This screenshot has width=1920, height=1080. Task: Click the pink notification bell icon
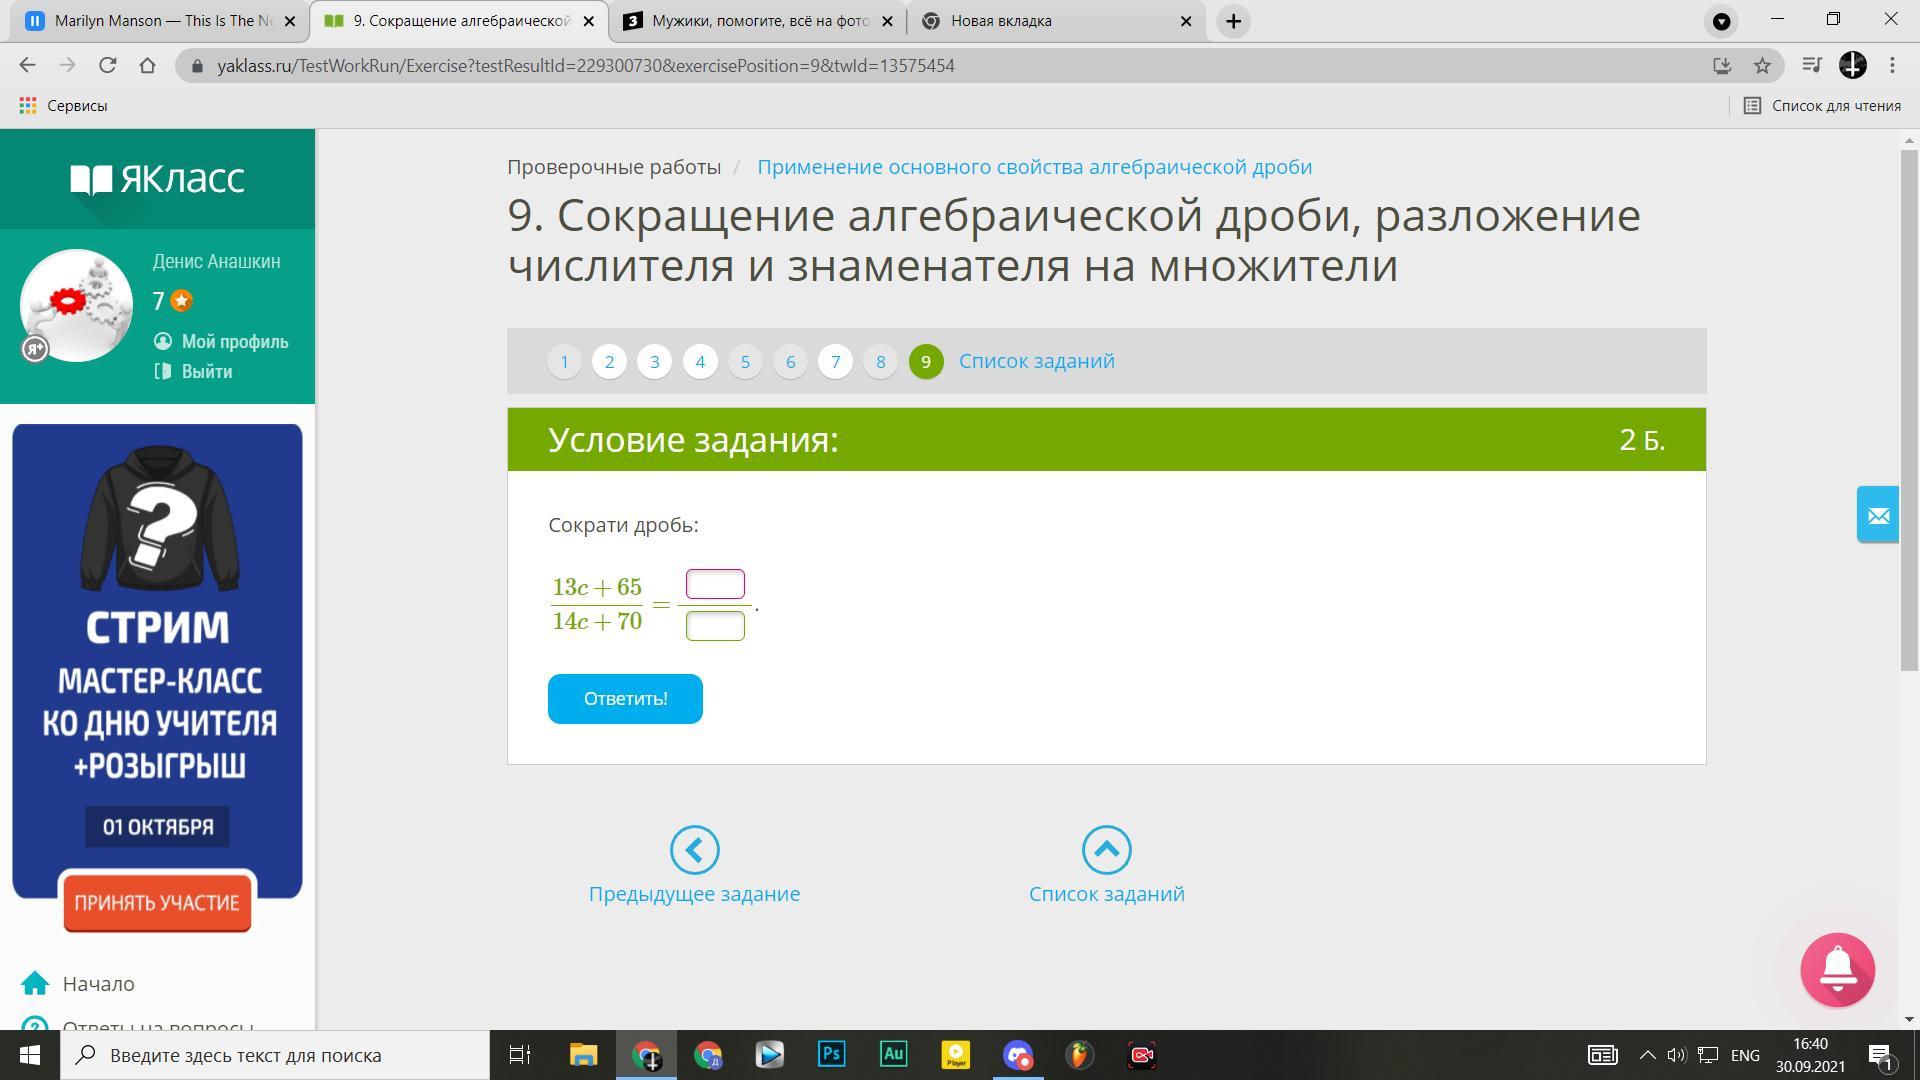pyautogui.click(x=1837, y=969)
